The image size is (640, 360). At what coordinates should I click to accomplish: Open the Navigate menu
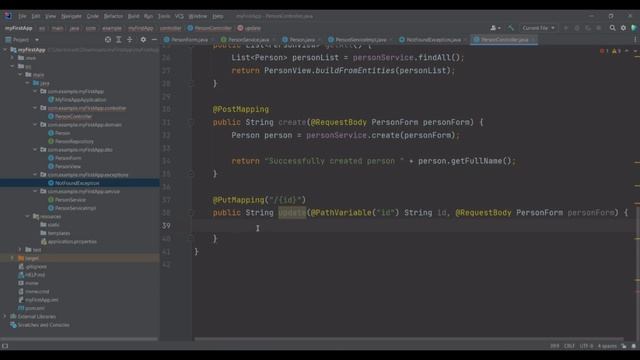[71, 16]
